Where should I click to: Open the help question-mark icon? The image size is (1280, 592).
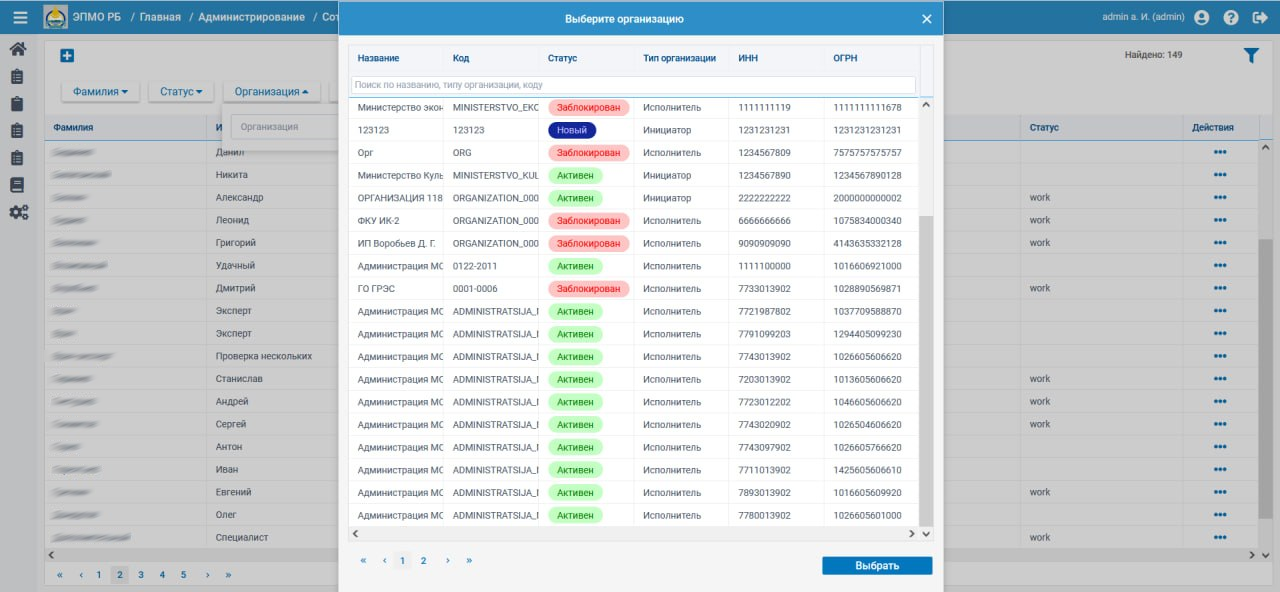pos(1231,18)
